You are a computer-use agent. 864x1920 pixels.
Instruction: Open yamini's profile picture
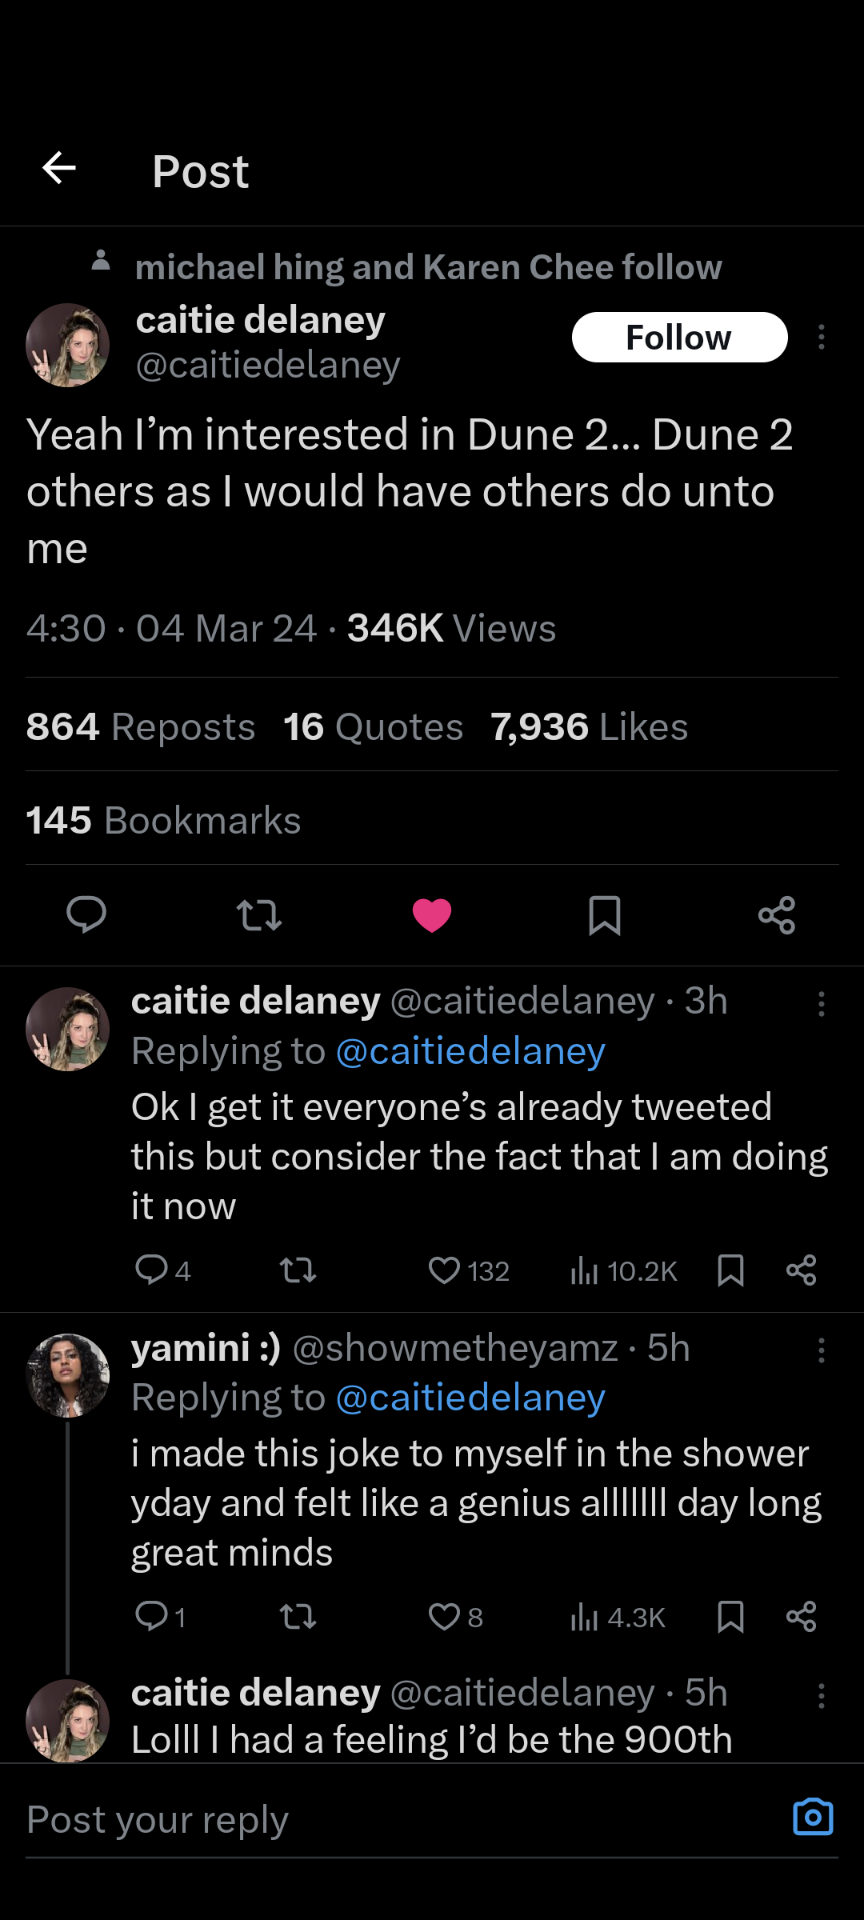68,1375
